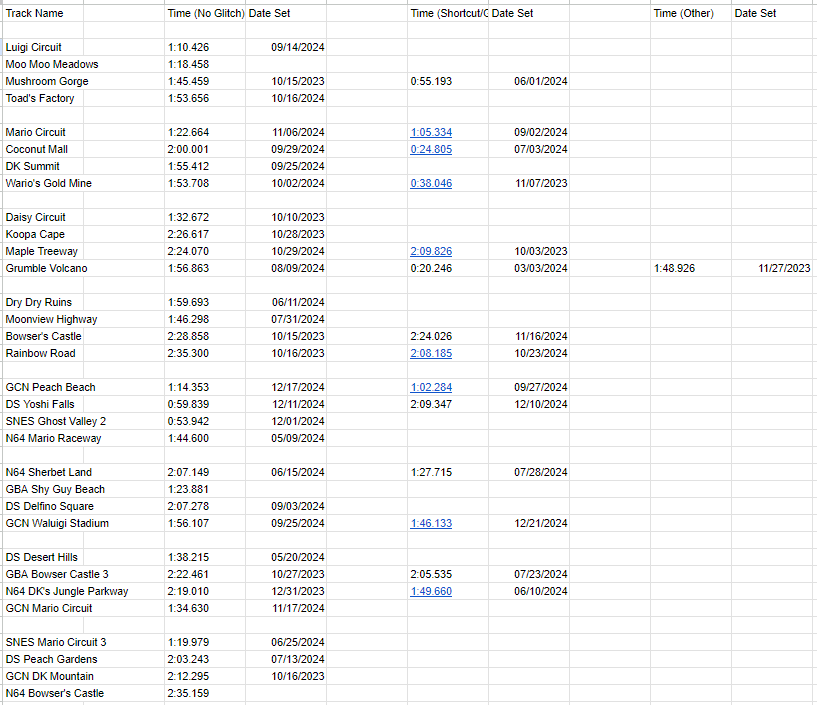The width and height of the screenshot is (817, 705).
Task: Select the 1:48.926 Grumble Volcano other time
Action: point(691,268)
